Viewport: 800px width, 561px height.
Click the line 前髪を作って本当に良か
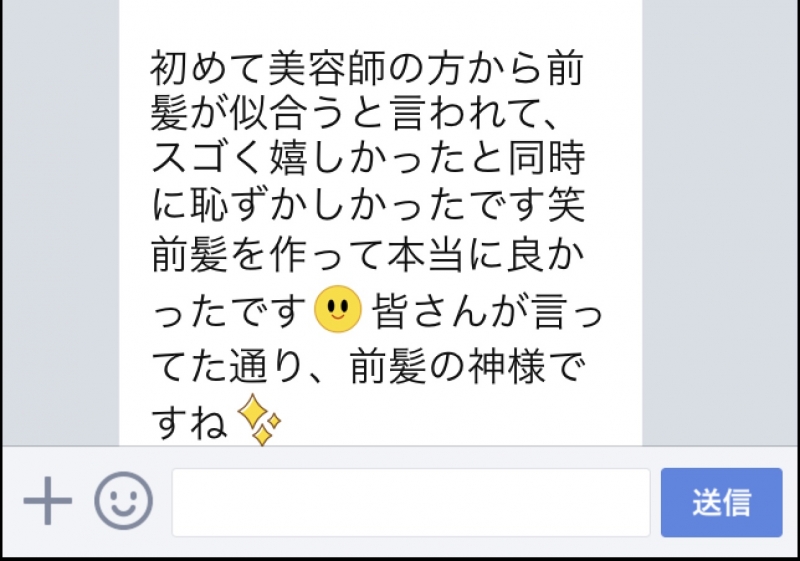(368, 253)
